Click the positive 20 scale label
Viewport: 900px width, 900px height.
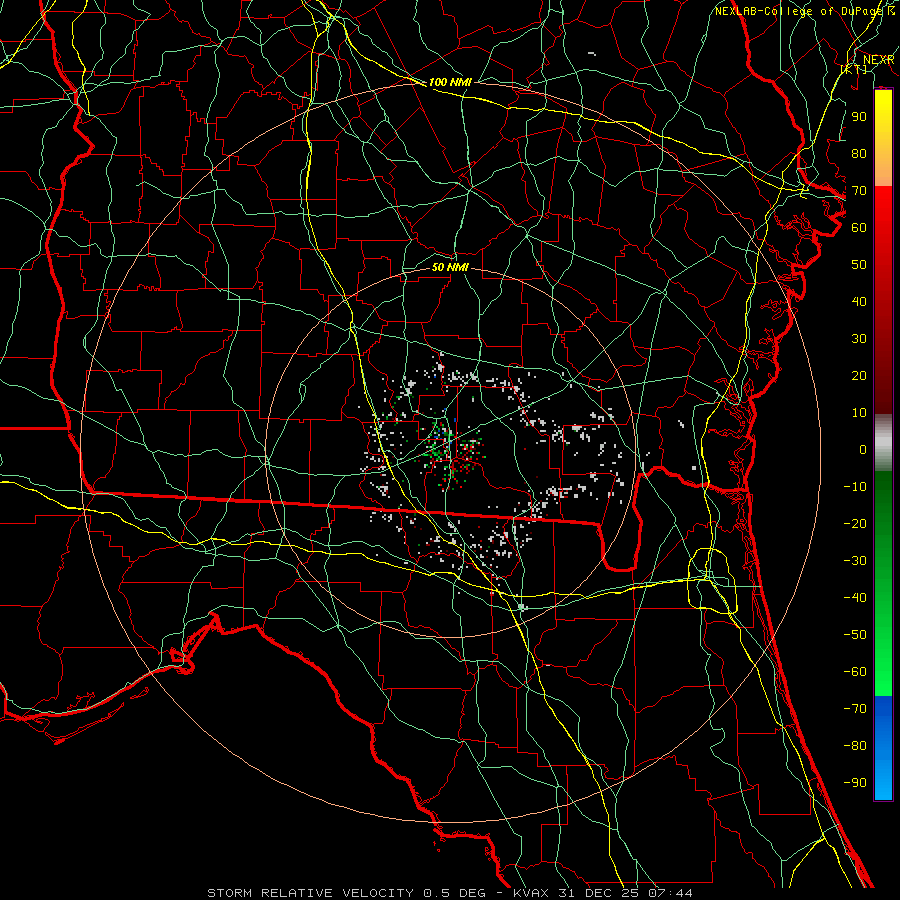pos(859,376)
